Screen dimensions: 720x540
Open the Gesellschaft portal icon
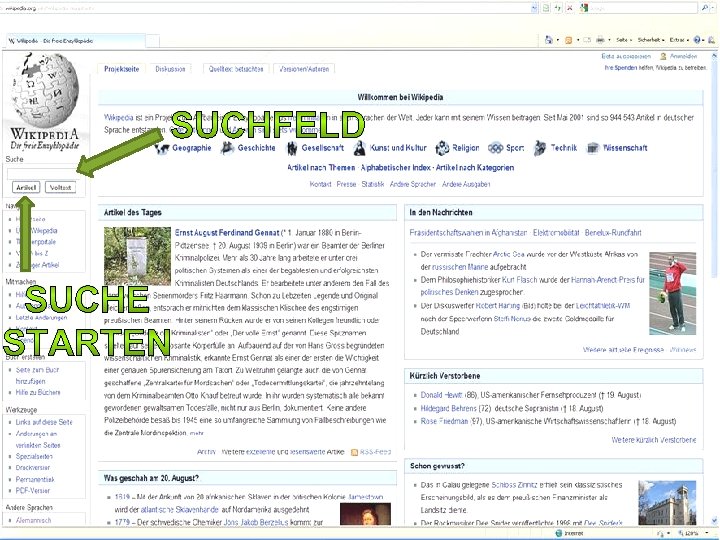[292, 148]
